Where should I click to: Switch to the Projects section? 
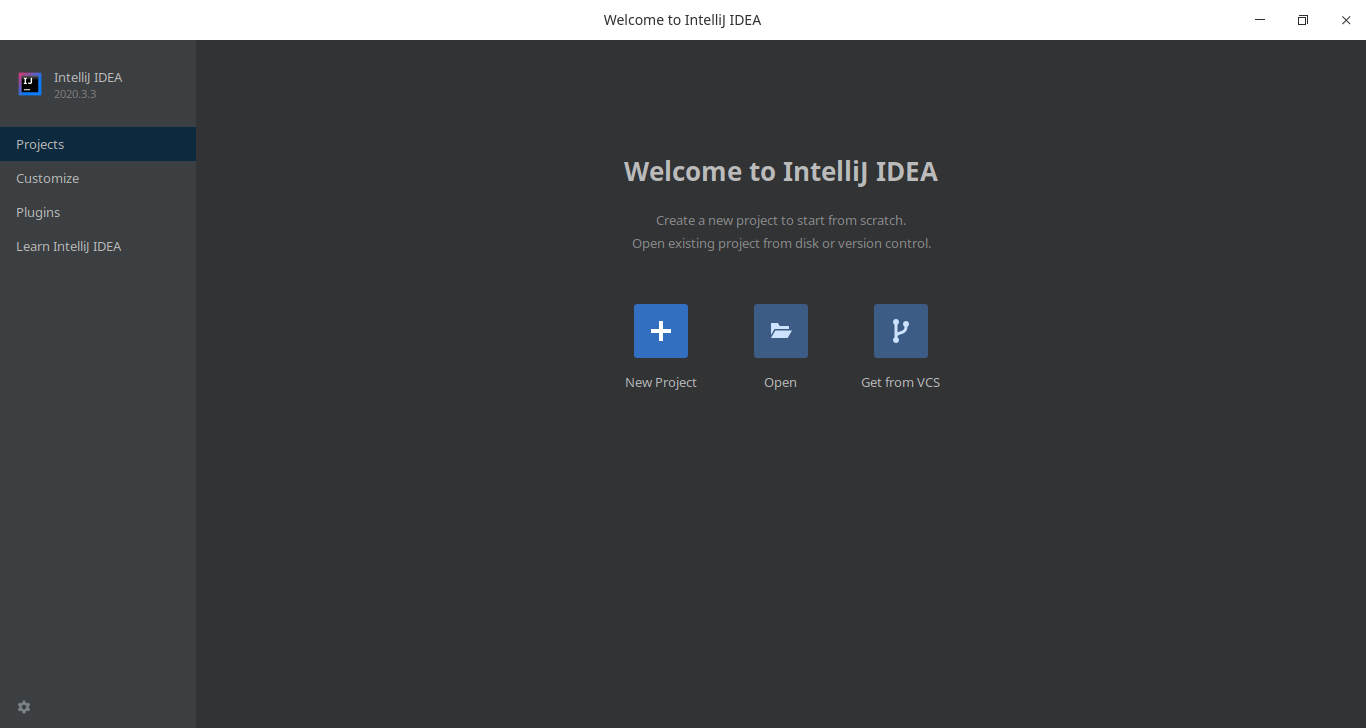[40, 144]
